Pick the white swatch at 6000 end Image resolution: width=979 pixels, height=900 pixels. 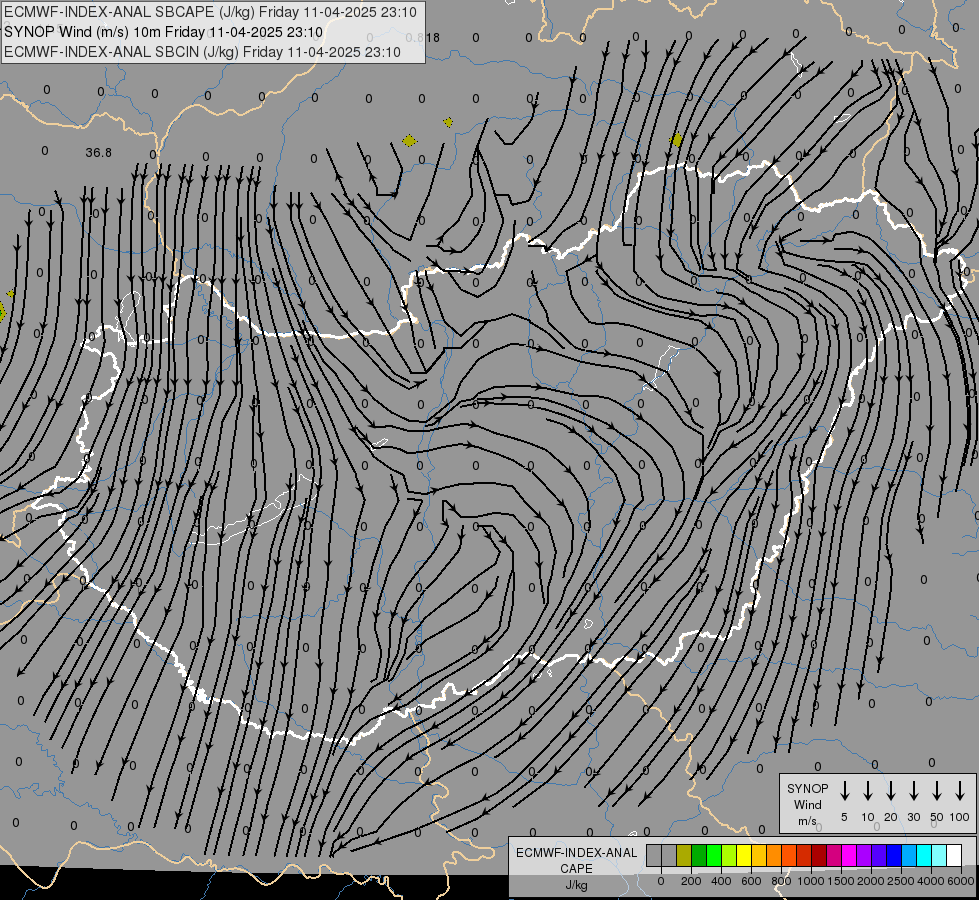953,855
